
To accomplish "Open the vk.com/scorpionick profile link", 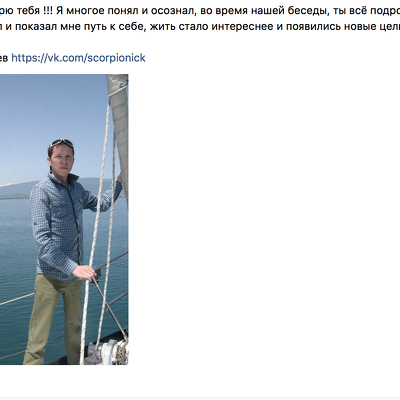I will (x=78, y=58).
